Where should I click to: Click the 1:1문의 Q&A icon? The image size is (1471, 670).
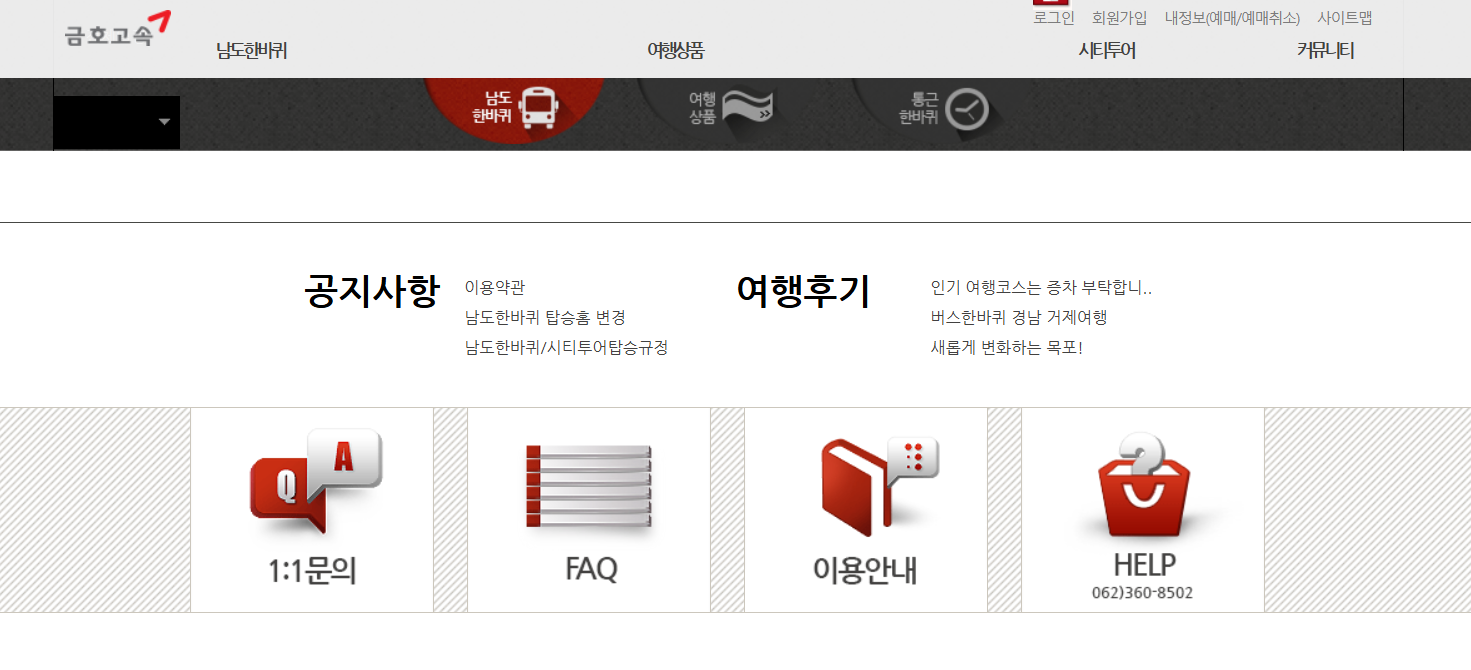(316, 481)
